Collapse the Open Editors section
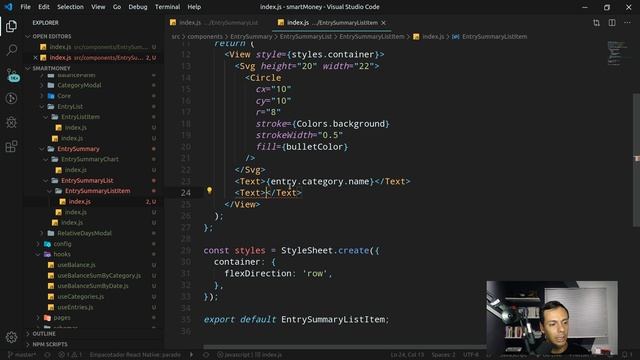The image size is (640, 360). (x=94, y=36)
